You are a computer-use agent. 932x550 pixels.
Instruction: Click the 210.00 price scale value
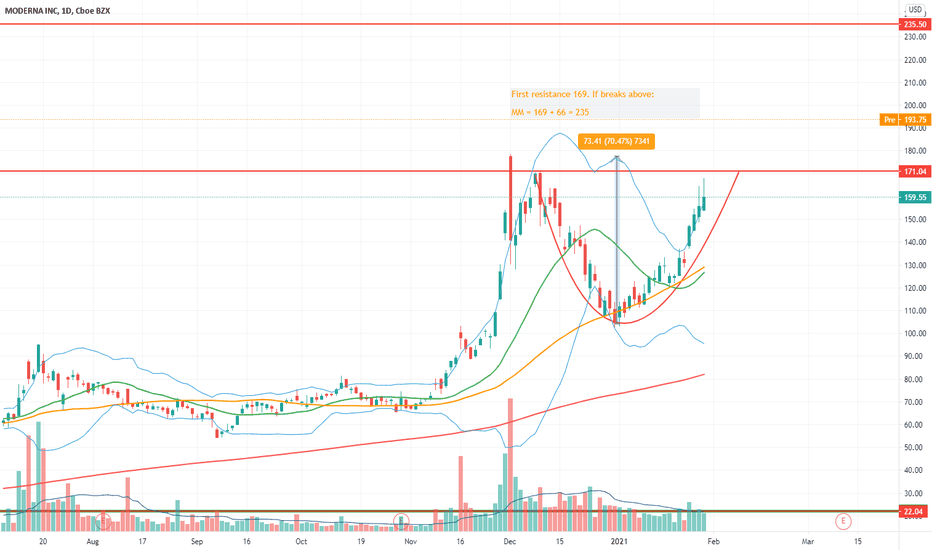[915, 83]
